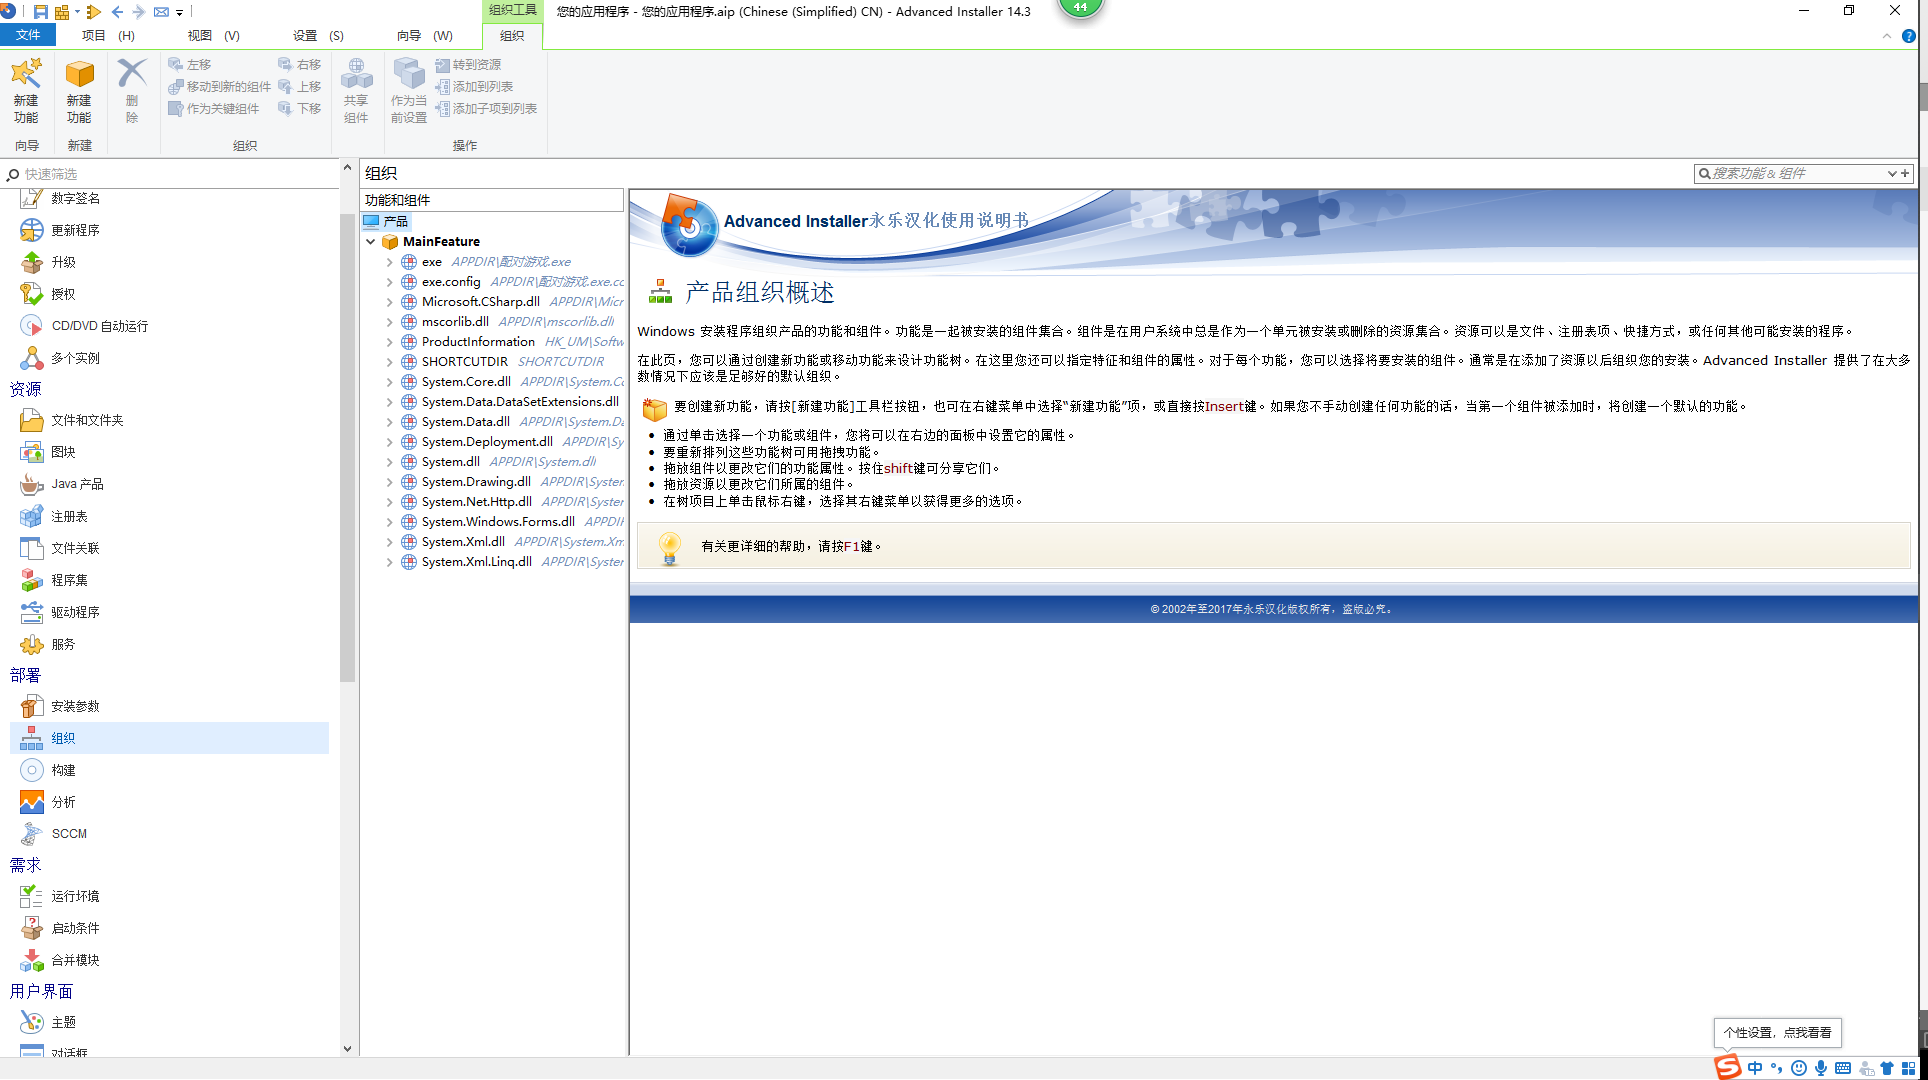Click the Build icon in quick access toolbar
The height and width of the screenshot is (1080, 1928).
pos(63,12)
